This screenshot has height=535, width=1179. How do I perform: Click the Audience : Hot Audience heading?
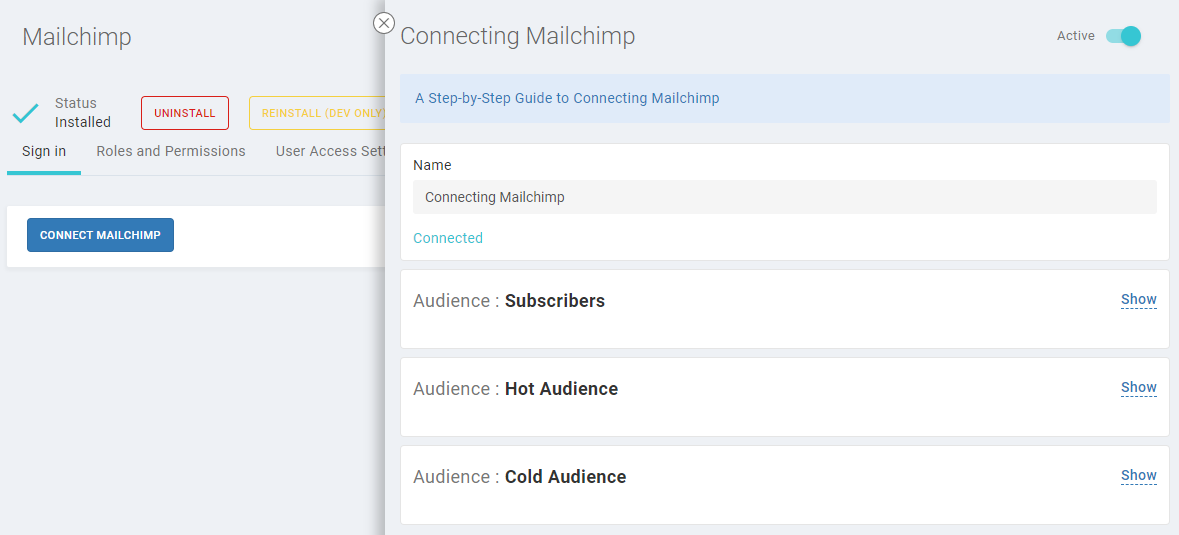tap(515, 388)
